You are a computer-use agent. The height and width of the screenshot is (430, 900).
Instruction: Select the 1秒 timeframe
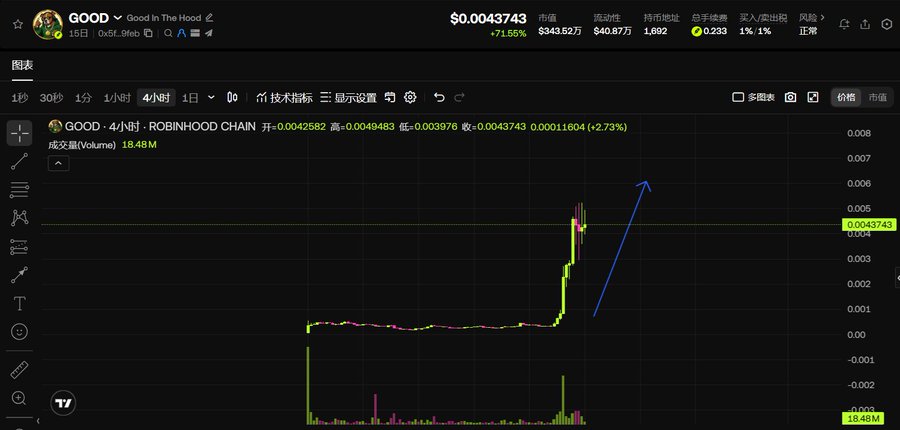20,98
